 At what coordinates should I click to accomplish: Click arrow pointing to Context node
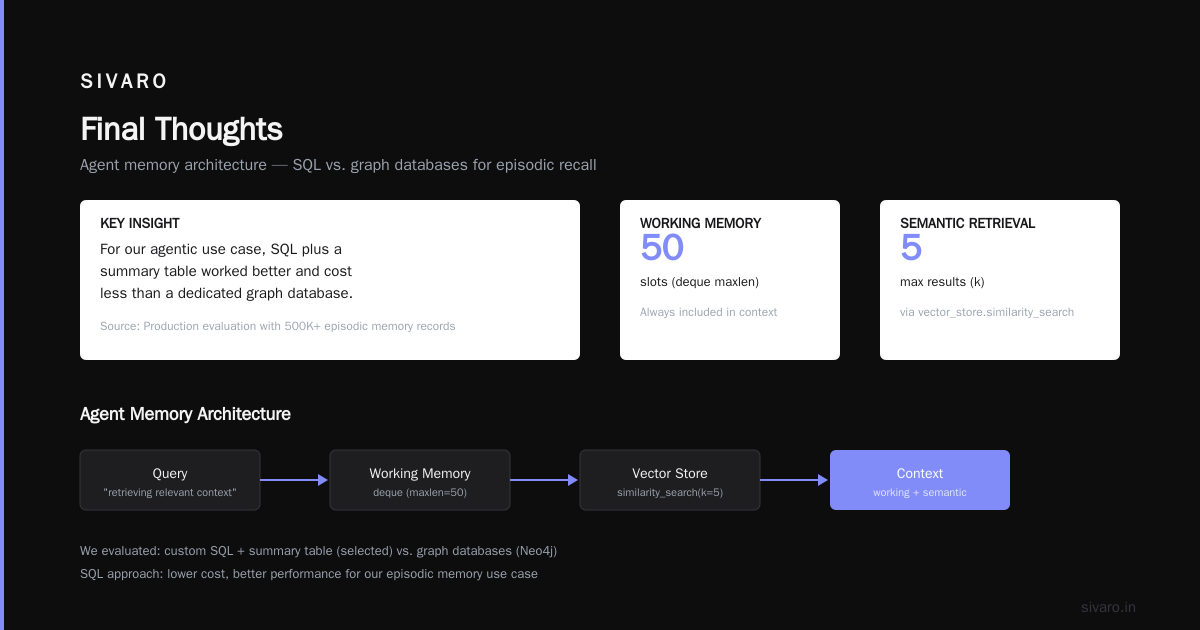click(x=795, y=480)
